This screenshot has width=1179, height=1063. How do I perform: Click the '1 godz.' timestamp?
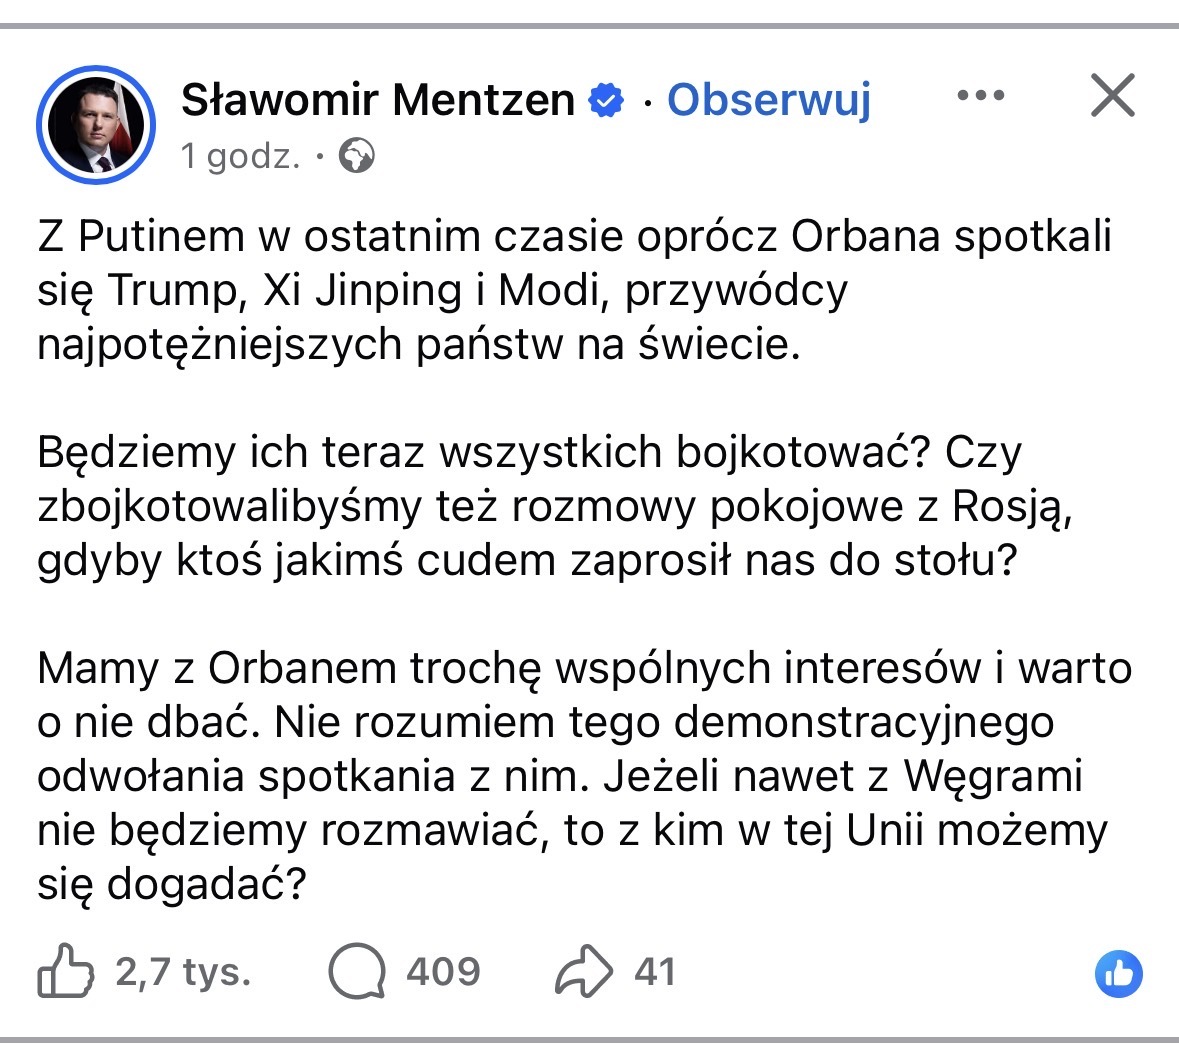pyautogui.click(x=240, y=156)
